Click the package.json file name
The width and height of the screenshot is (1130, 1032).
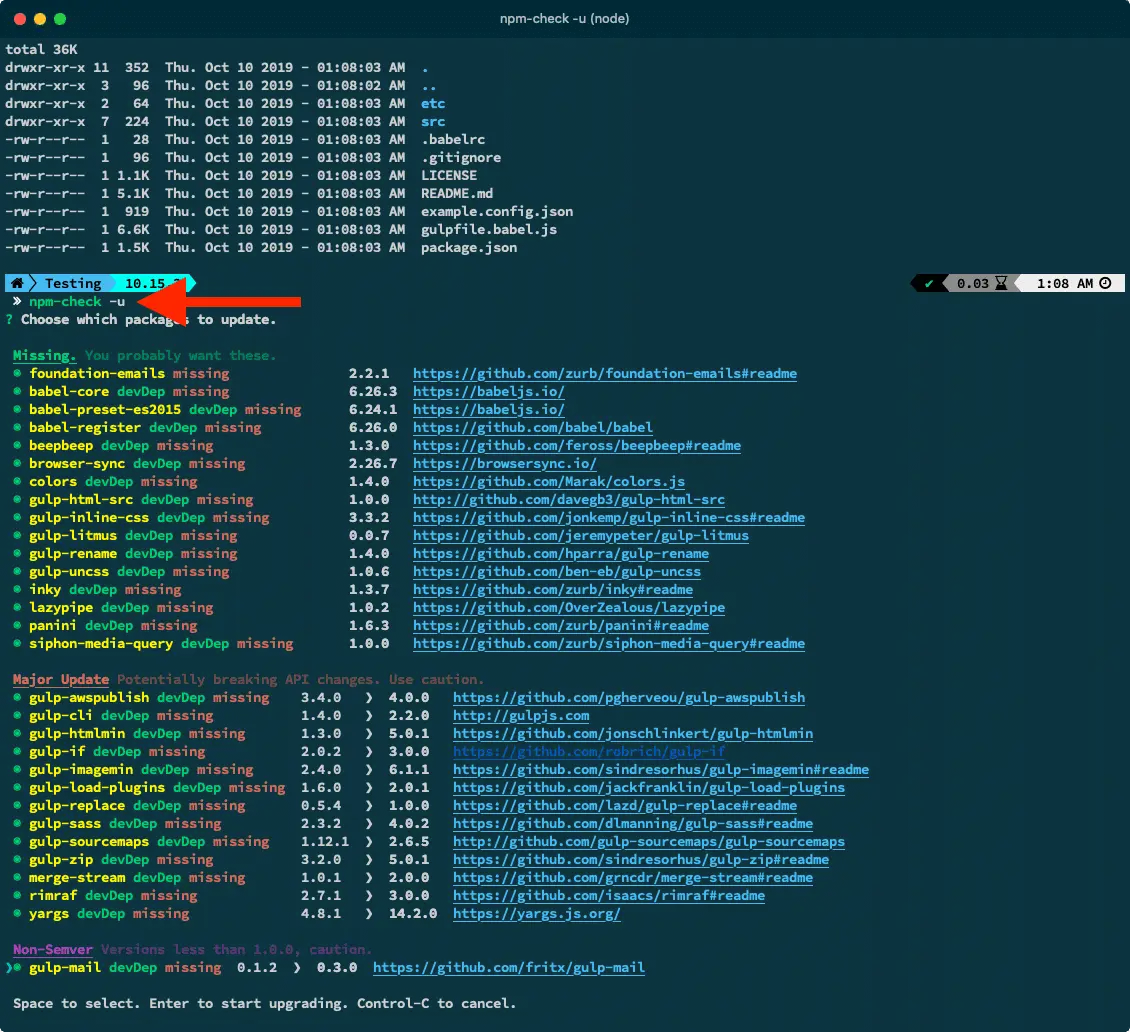tap(469, 247)
